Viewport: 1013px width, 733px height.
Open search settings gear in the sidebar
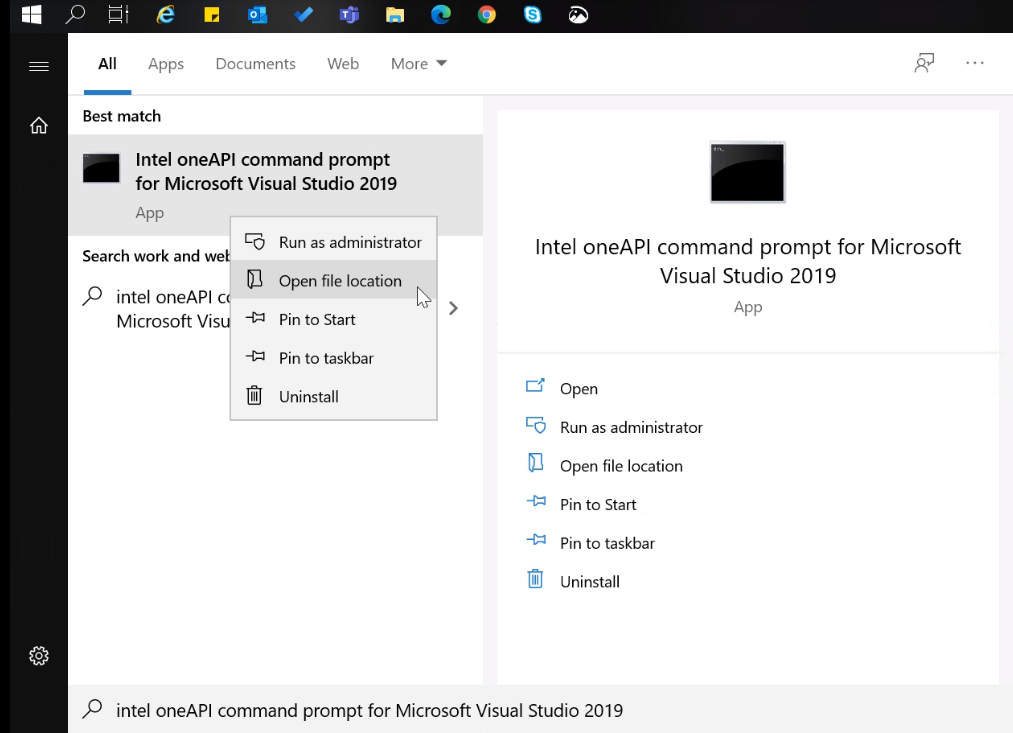[x=39, y=656]
